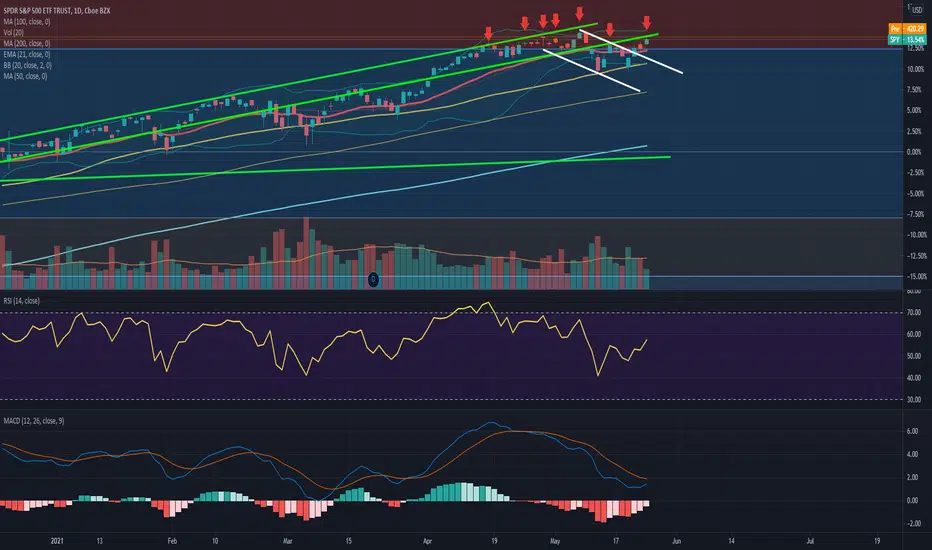Viewport: 932px width, 550px height.
Task: Click the Jun label on time axis
Action: pyautogui.click(x=676, y=541)
